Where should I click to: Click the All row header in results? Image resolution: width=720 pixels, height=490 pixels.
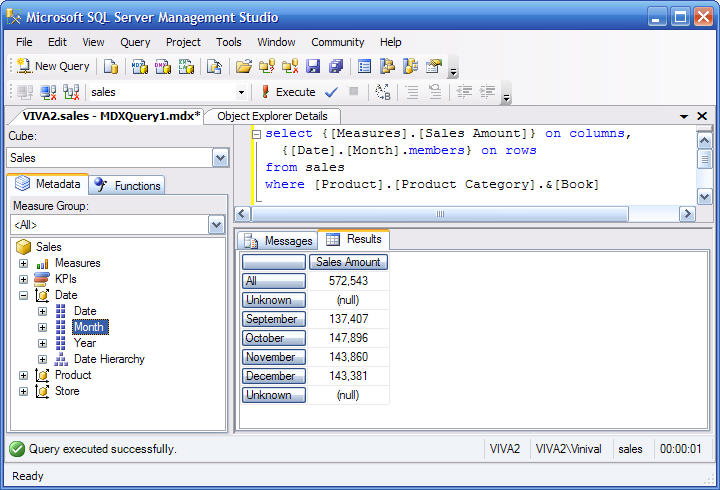pyautogui.click(x=274, y=281)
